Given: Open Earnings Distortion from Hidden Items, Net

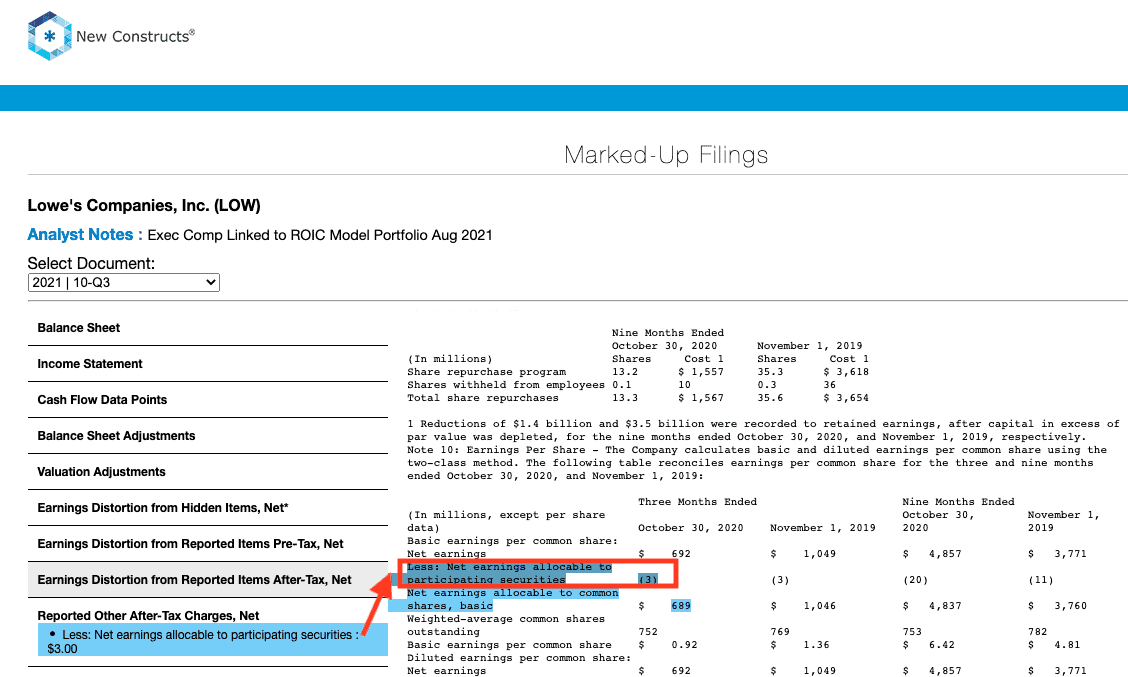Looking at the screenshot, I should [208, 508].
